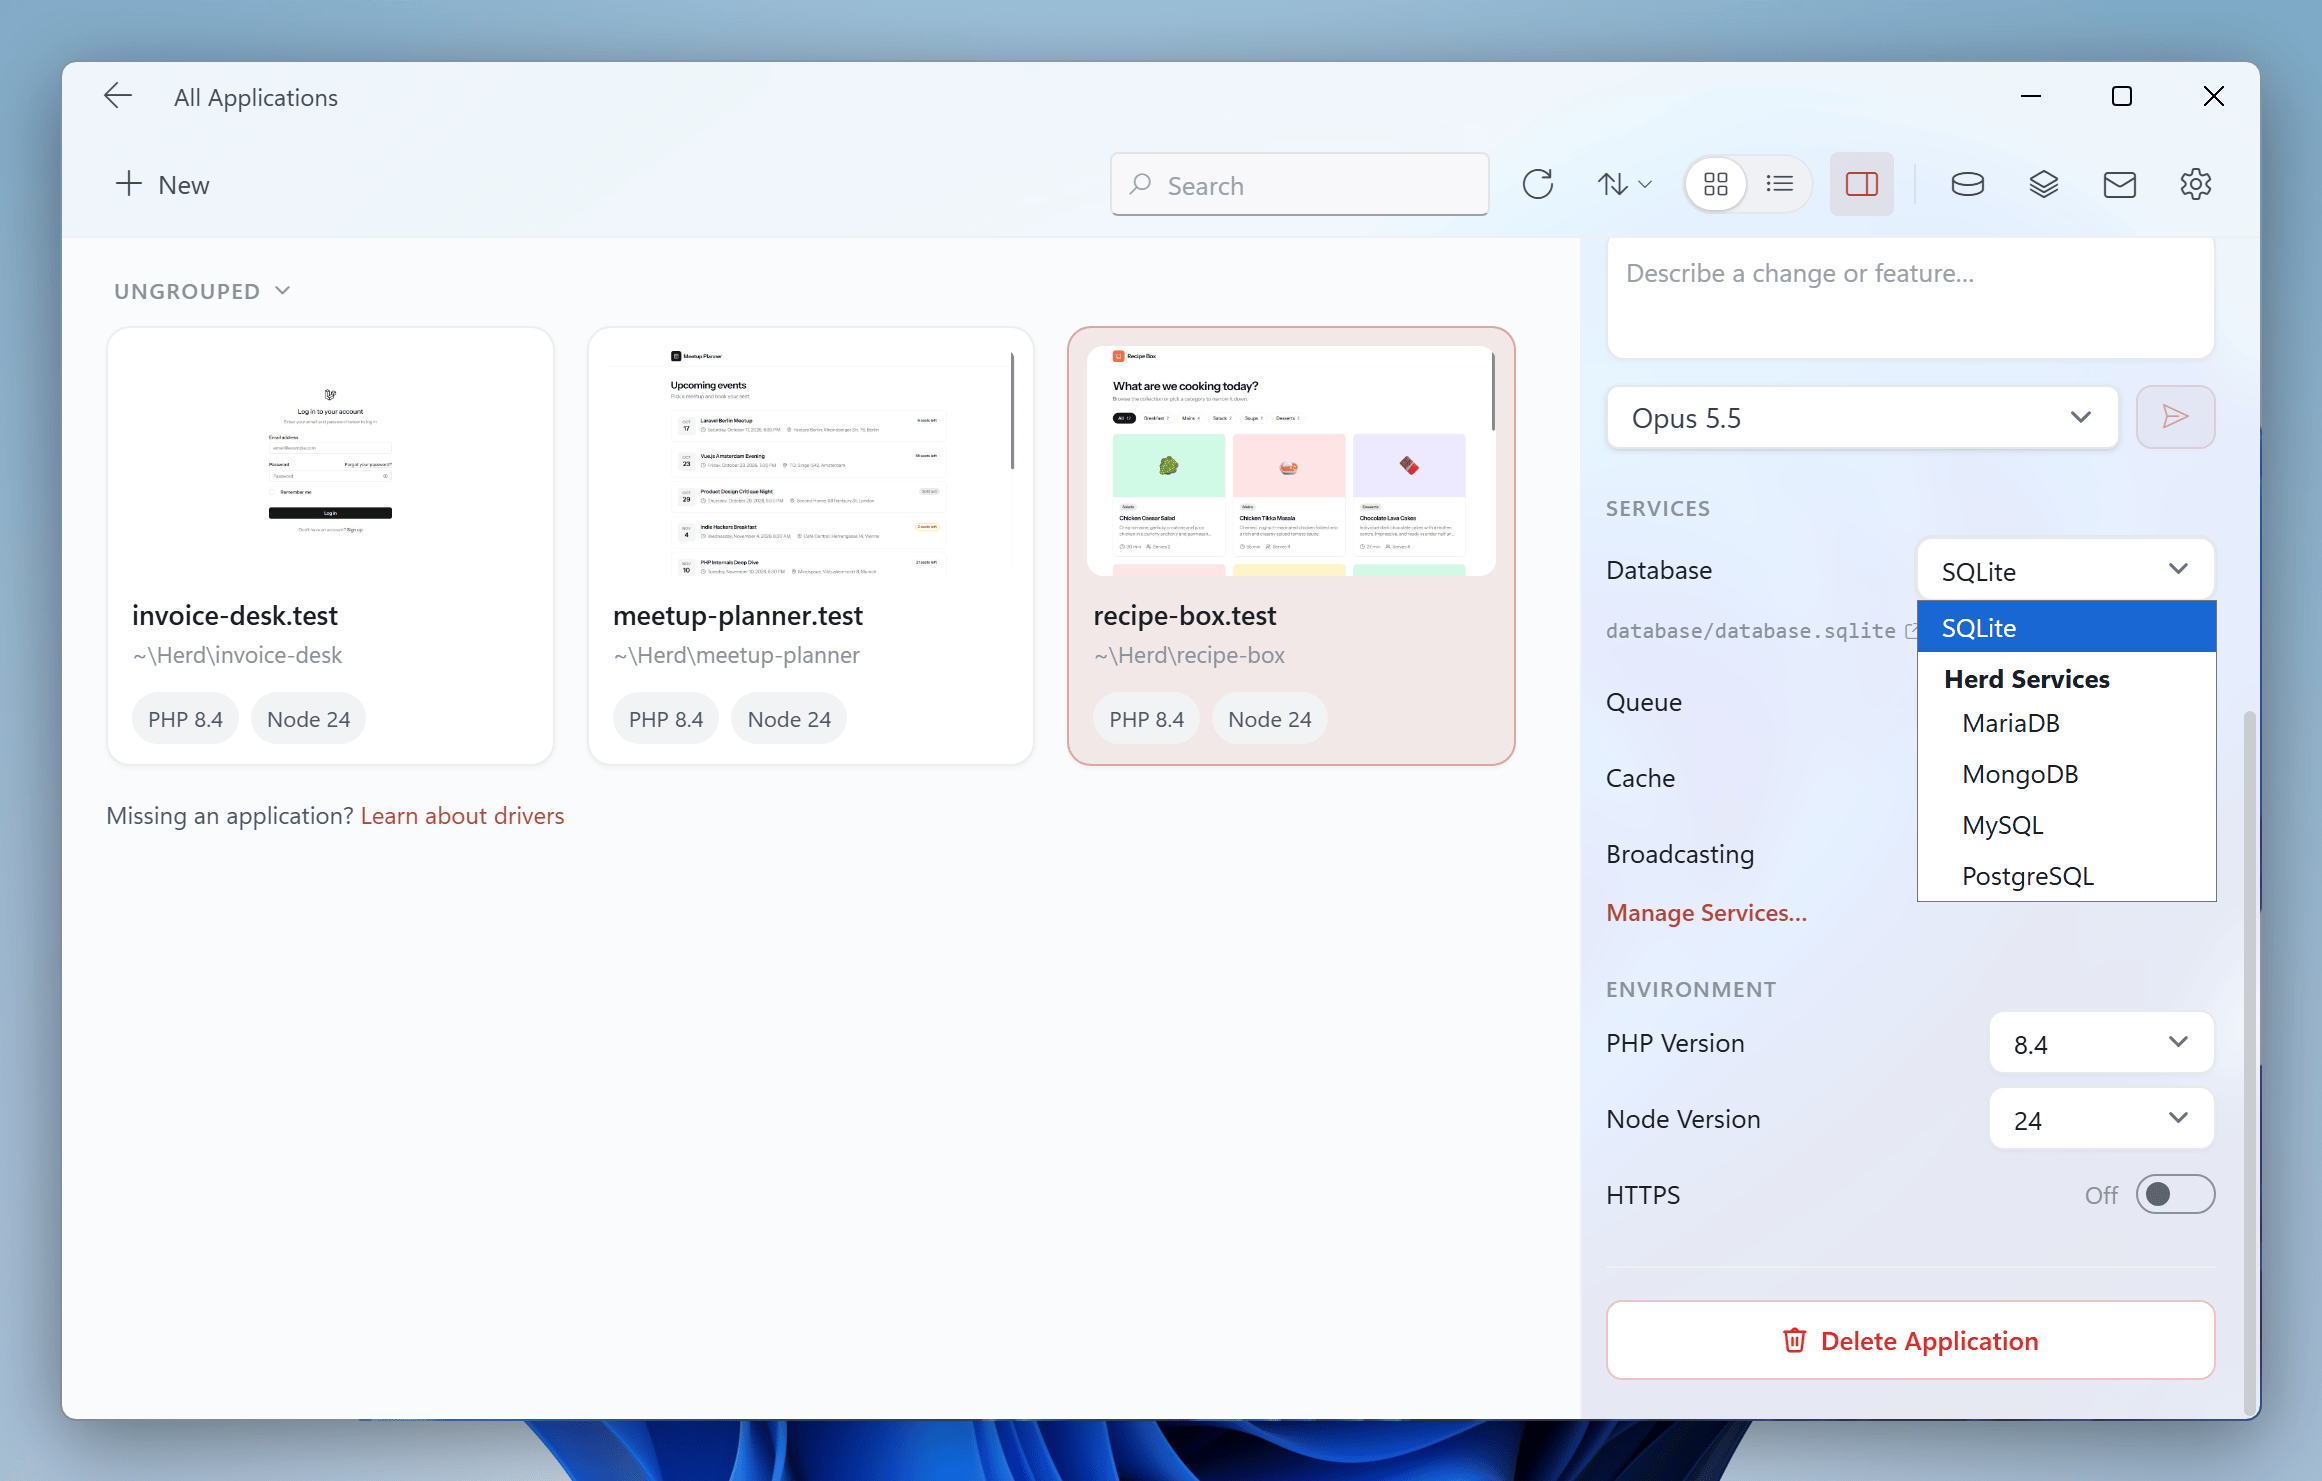
Task: Open the Opus 5.5 model dropdown
Action: point(1862,418)
